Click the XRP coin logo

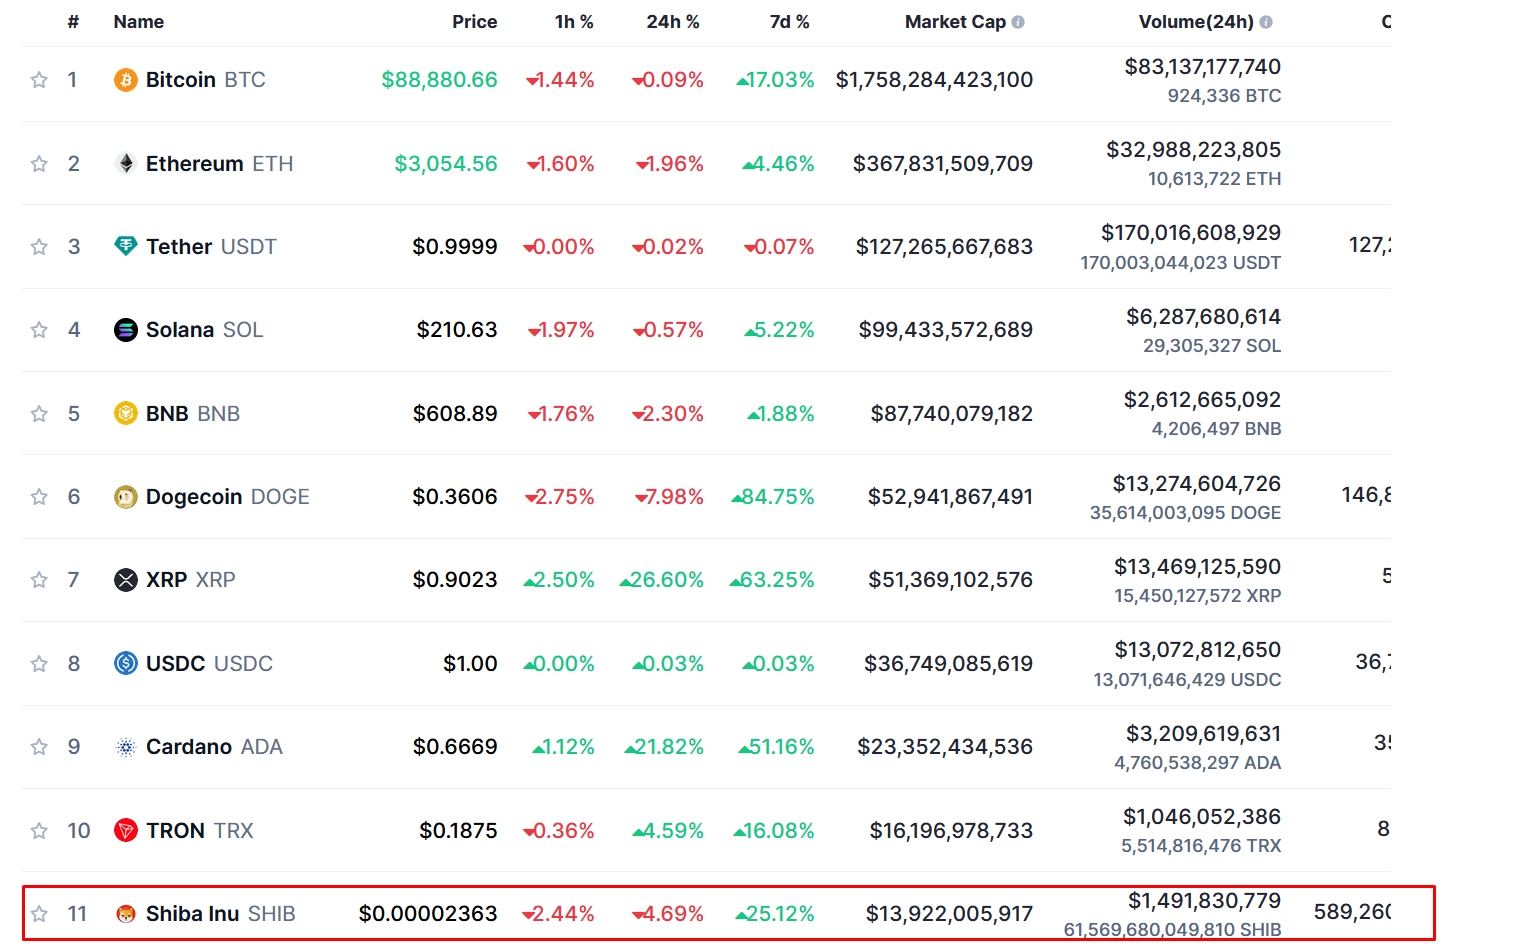125,579
